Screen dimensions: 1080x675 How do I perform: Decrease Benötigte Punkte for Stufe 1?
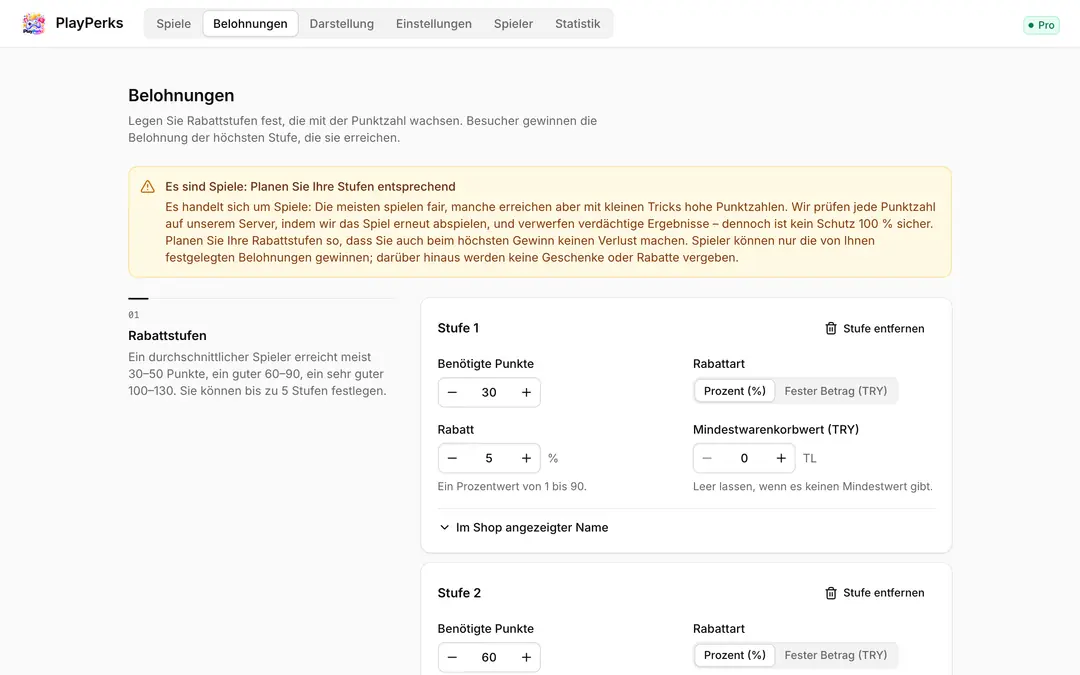(453, 393)
